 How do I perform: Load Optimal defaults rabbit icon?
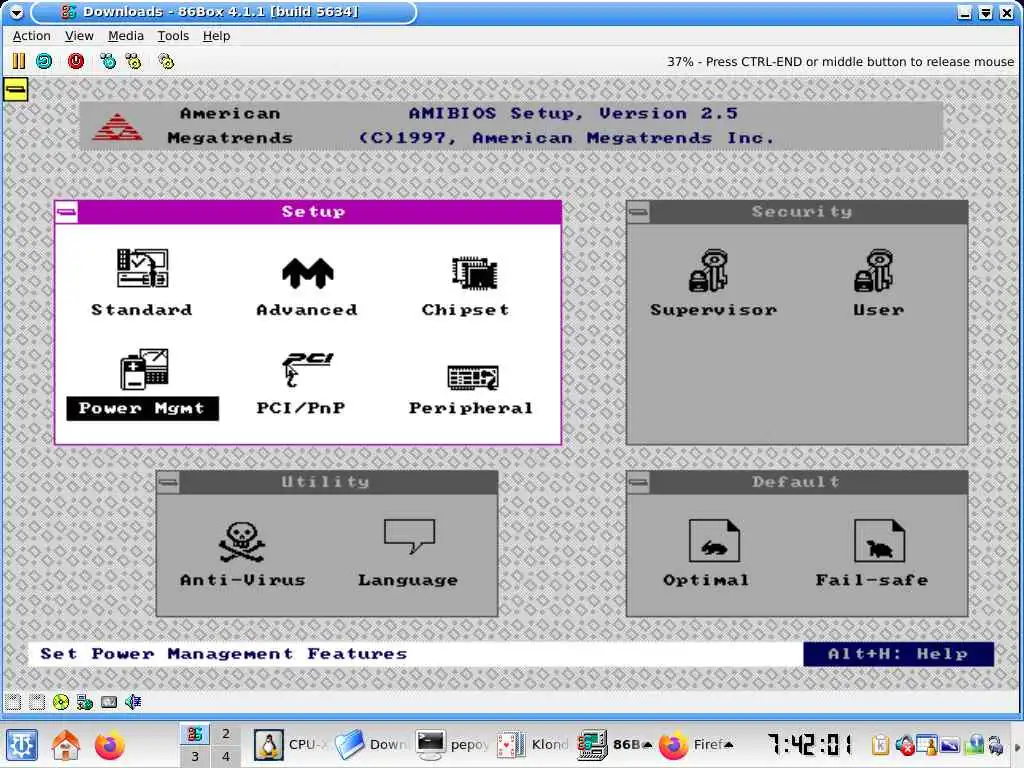[x=714, y=540]
